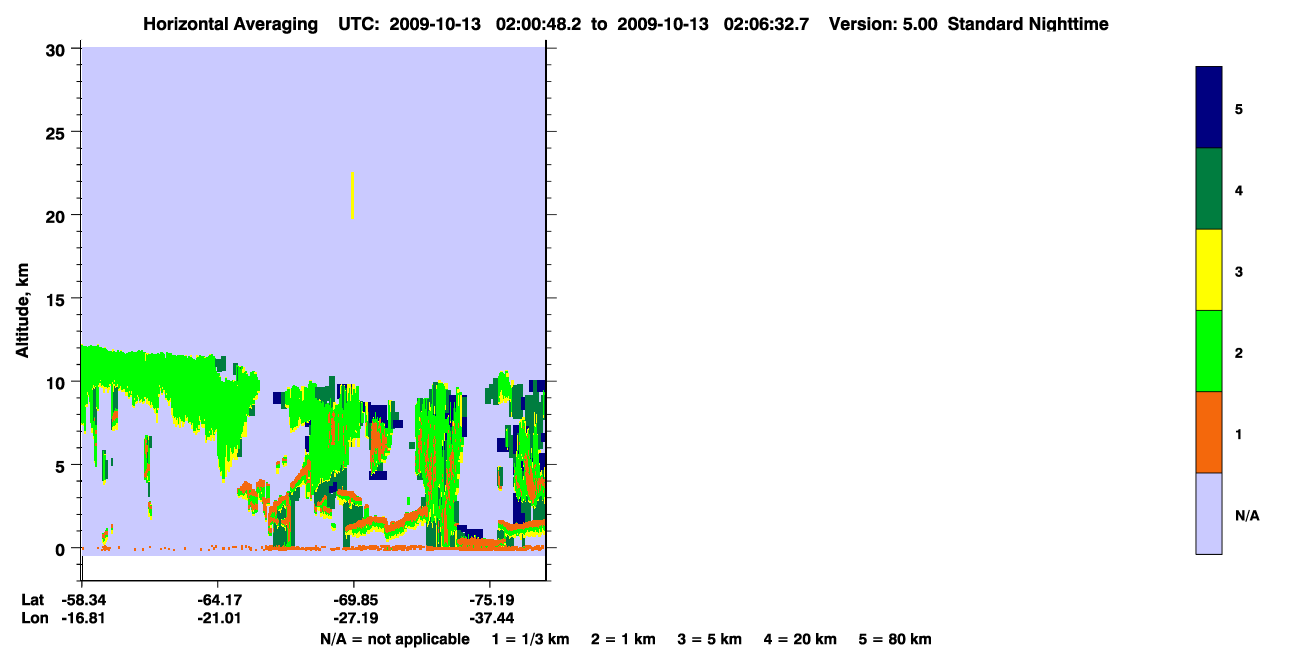The image size is (1300, 667).
Task: Click the altitude tick label '15'
Action: (57, 298)
